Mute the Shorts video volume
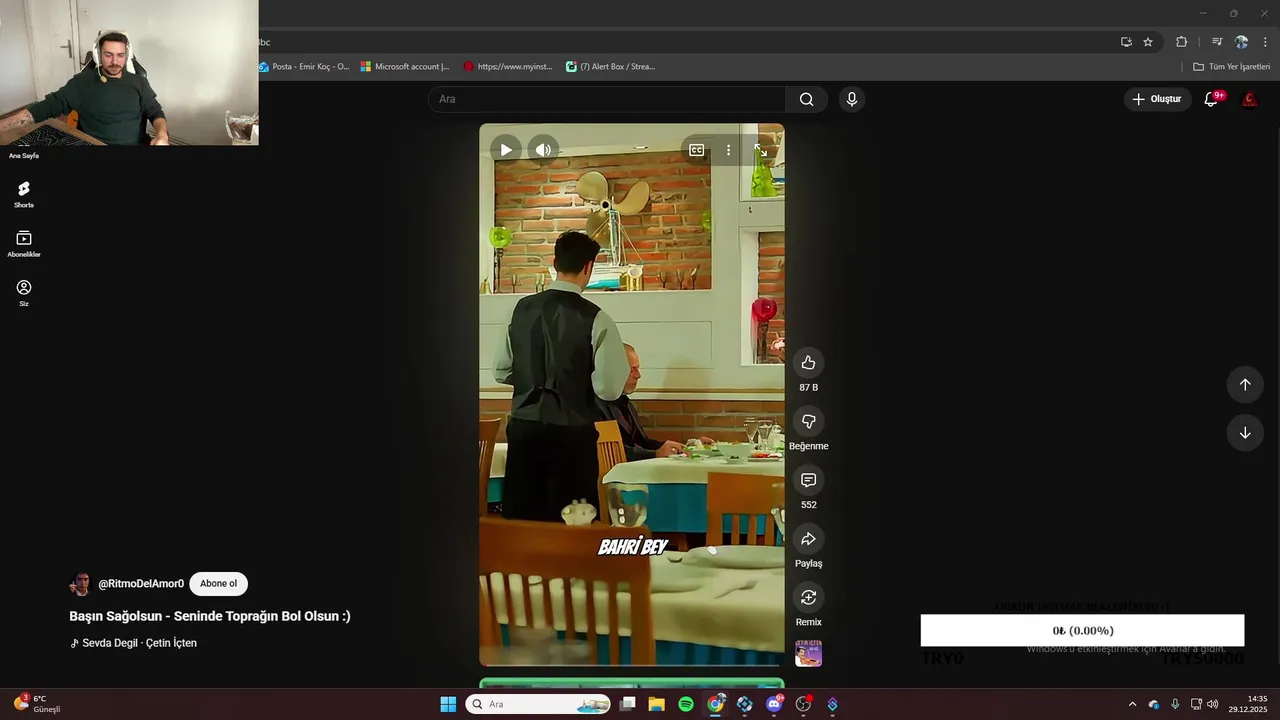This screenshot has width=1280, height=720. tap(543, 150)
